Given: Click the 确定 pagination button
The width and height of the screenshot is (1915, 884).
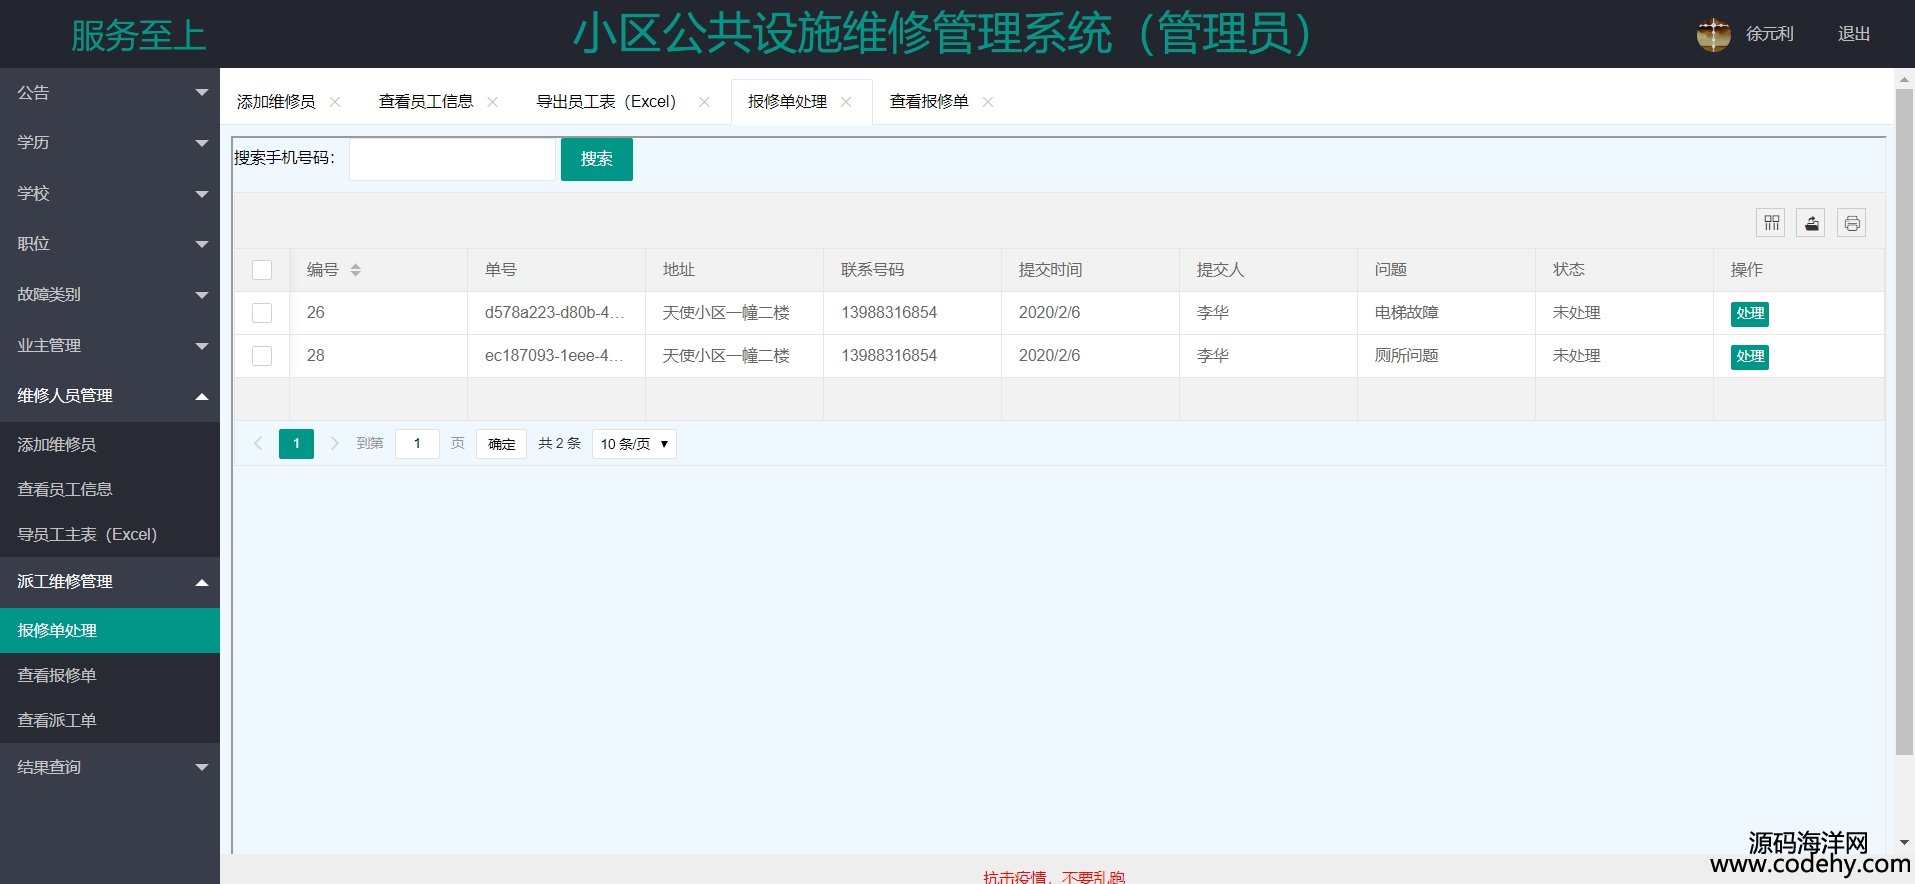Looking at the screenshot, I should pyautogui.click(x=501, y=444).
